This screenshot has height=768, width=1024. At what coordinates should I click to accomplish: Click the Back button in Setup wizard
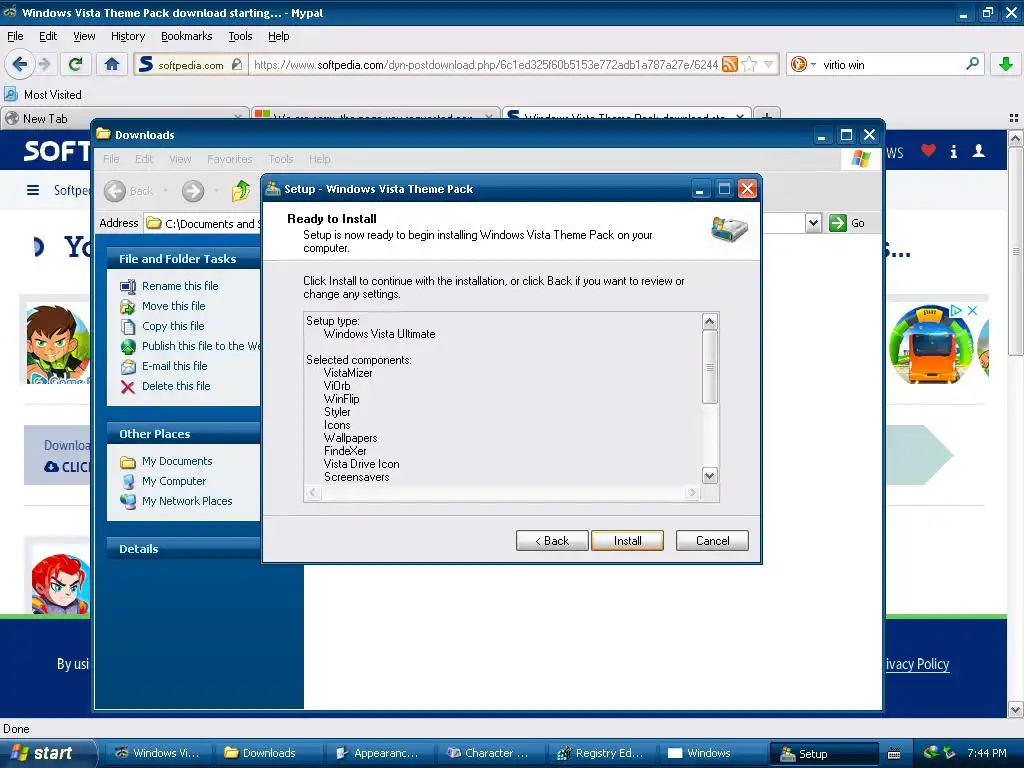click(x=552, y=541)
